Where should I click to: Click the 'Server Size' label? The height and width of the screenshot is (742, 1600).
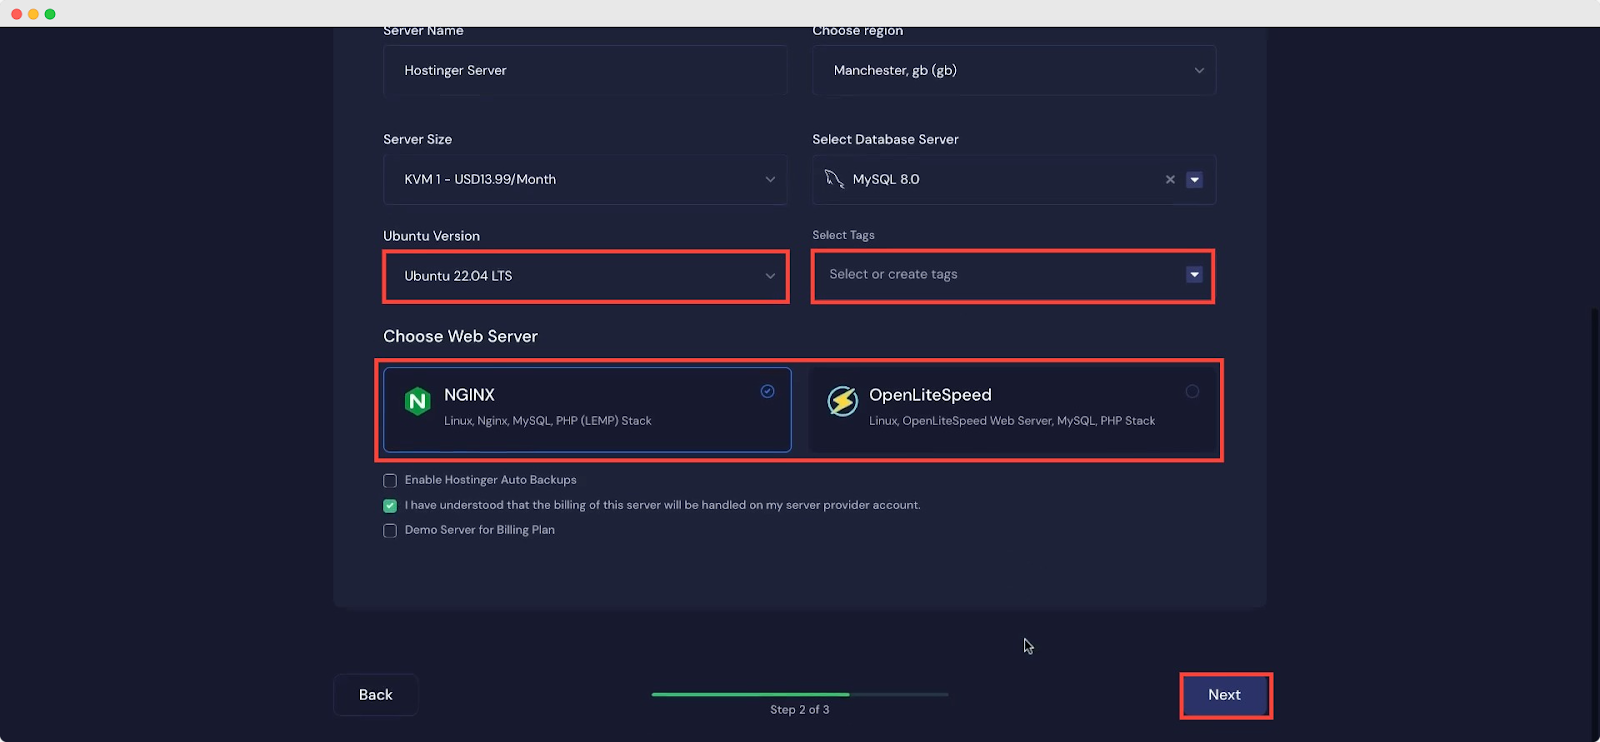[418, 139]
